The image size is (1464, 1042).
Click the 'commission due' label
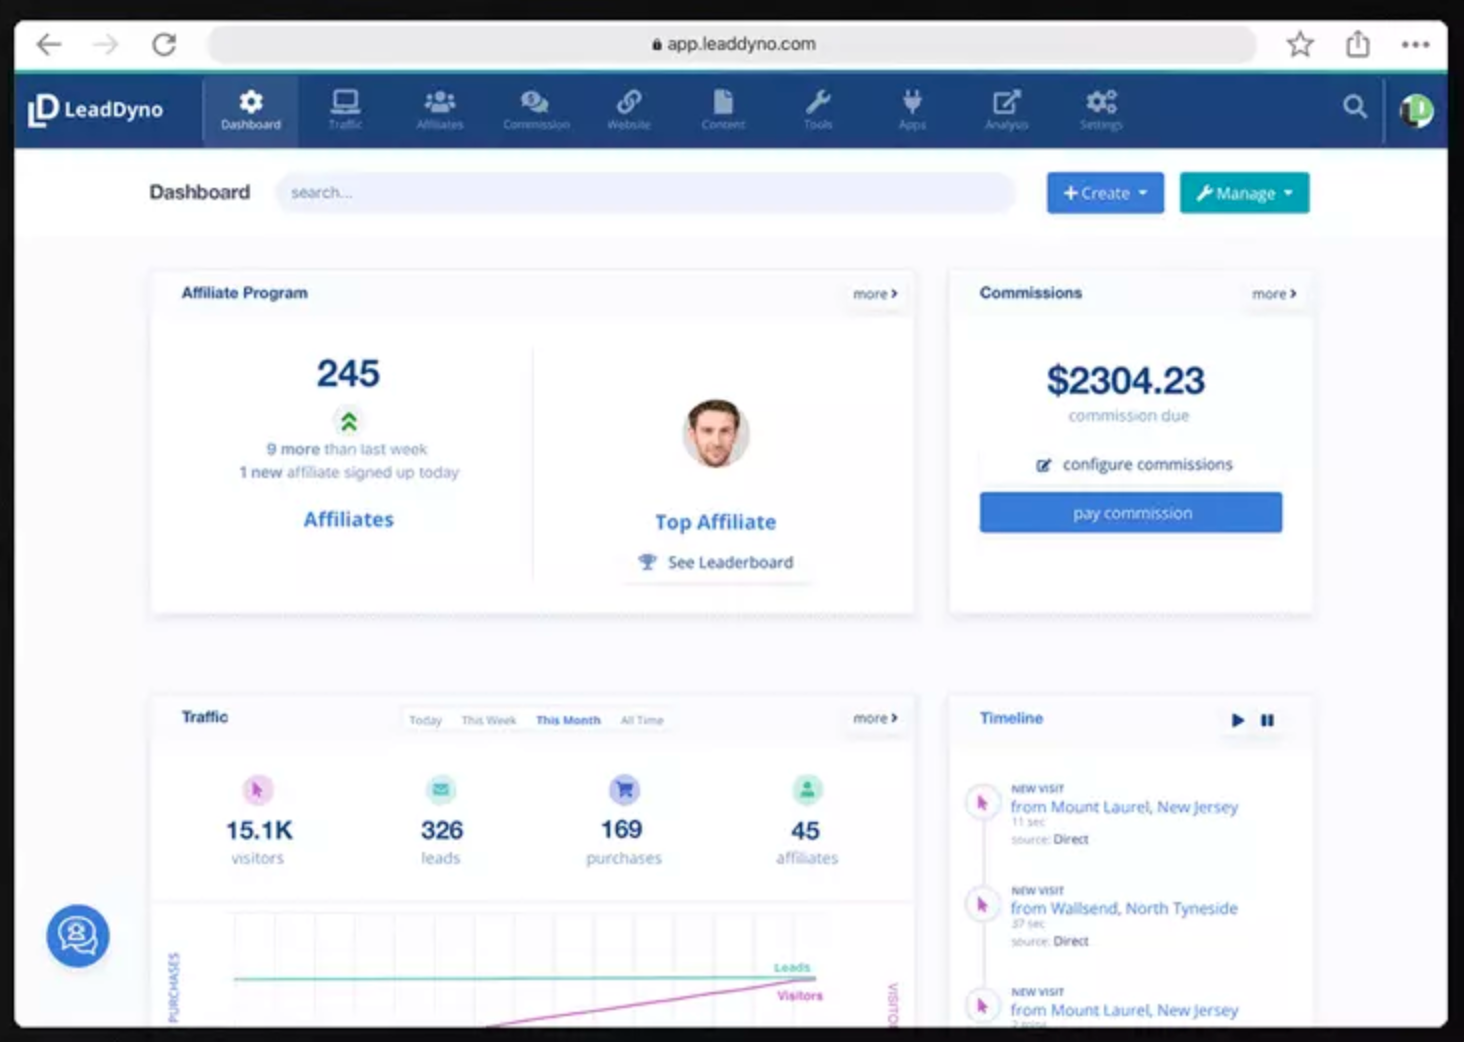click(x=1129, y=416)
